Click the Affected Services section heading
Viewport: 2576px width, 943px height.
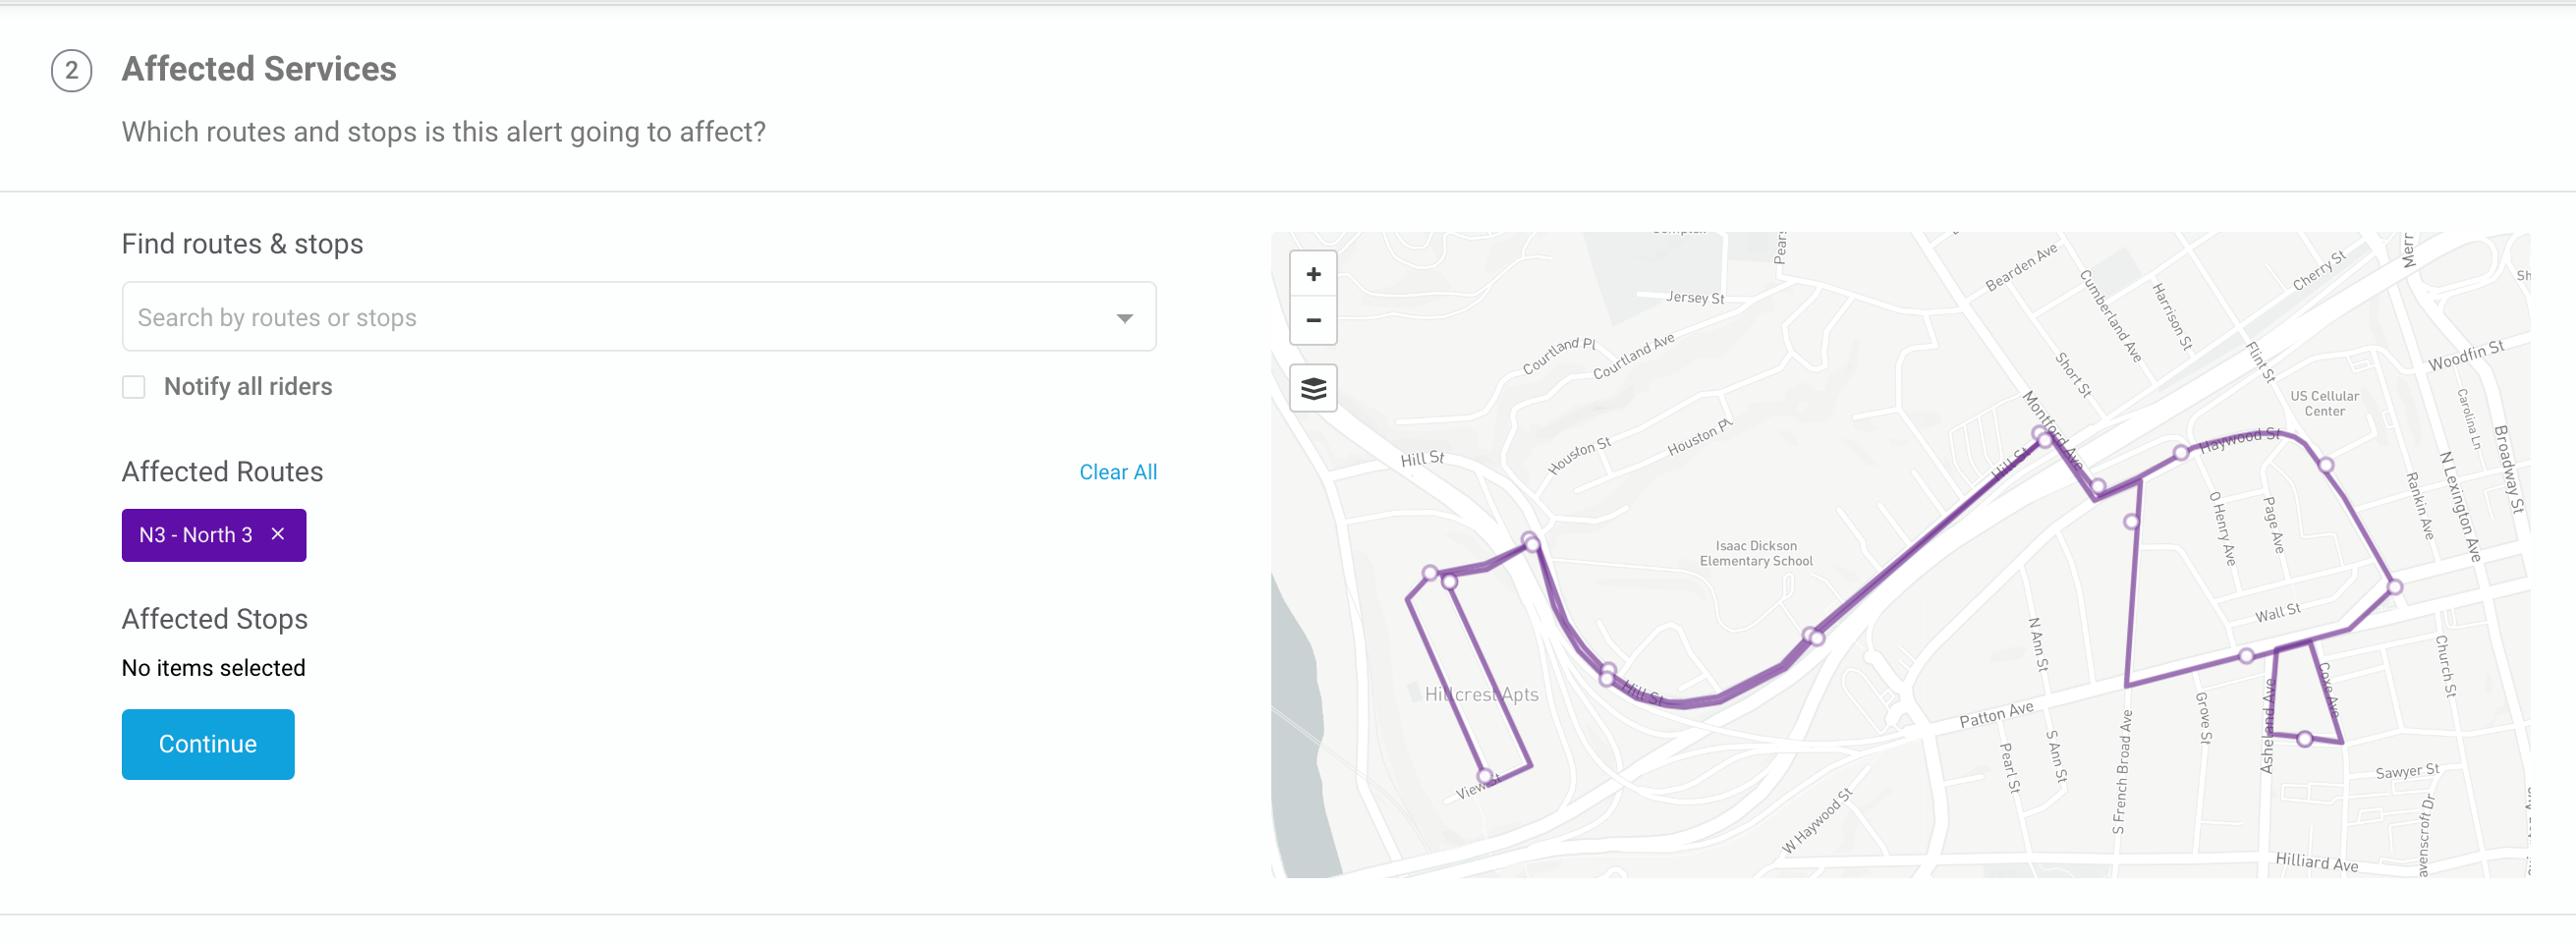pos(259,69)
